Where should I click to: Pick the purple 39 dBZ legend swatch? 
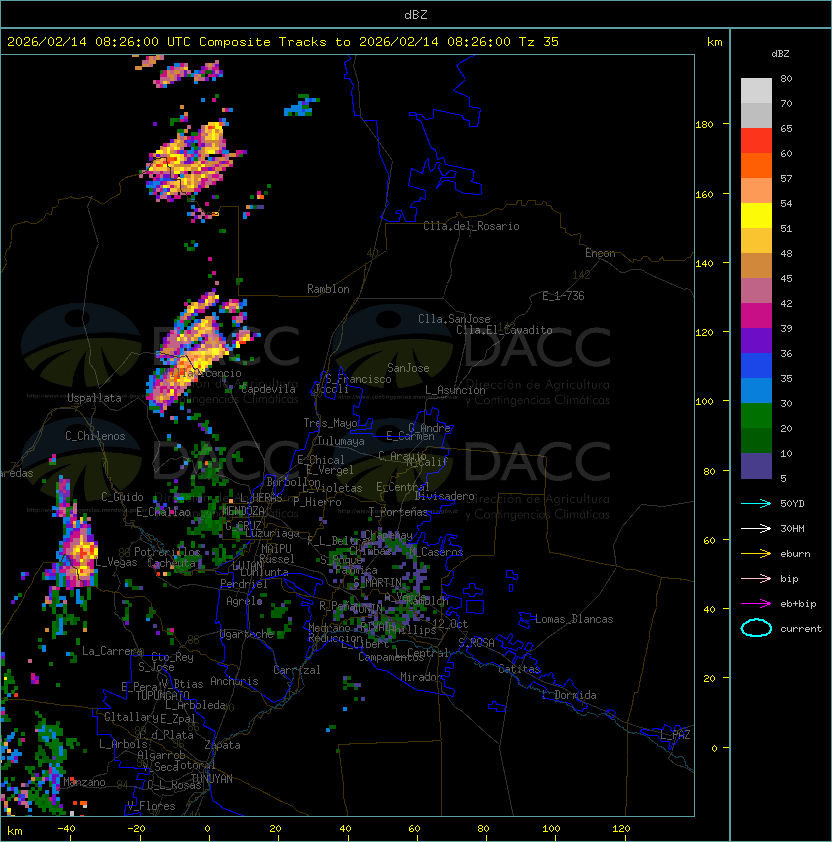756,340
